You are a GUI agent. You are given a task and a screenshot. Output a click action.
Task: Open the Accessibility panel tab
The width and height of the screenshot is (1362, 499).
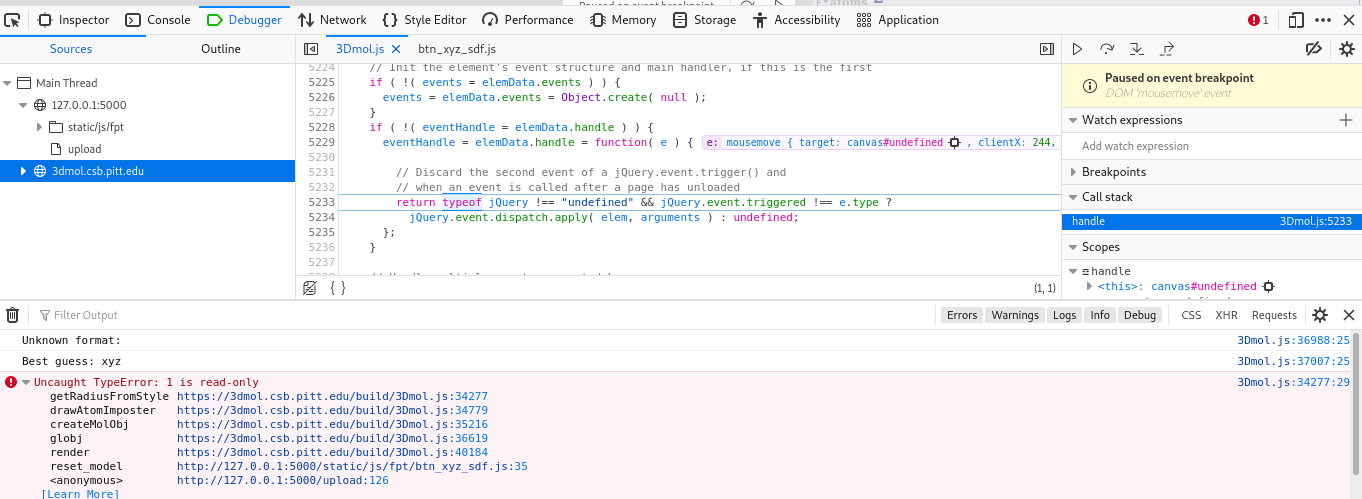click(x=797, y=20)
